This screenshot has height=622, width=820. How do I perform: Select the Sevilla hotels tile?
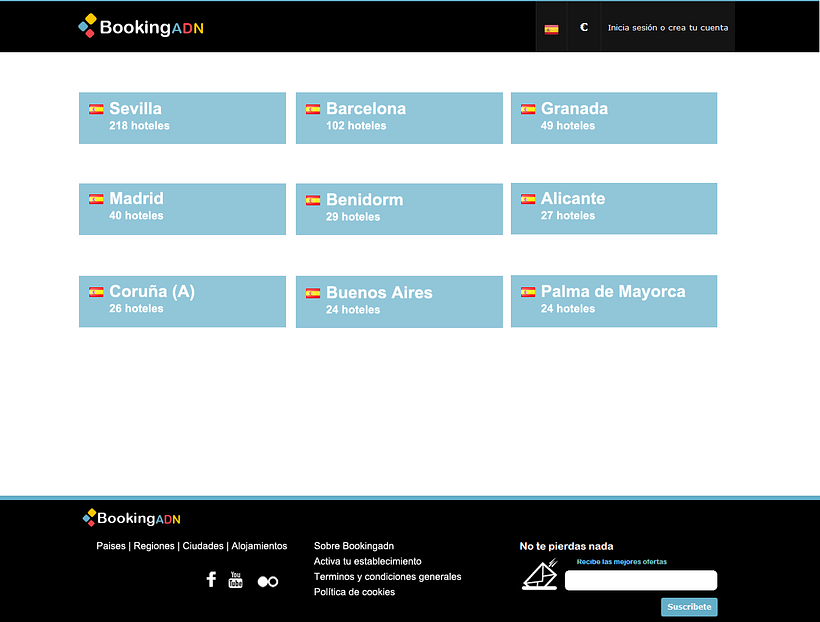click(x=182, y=118)
